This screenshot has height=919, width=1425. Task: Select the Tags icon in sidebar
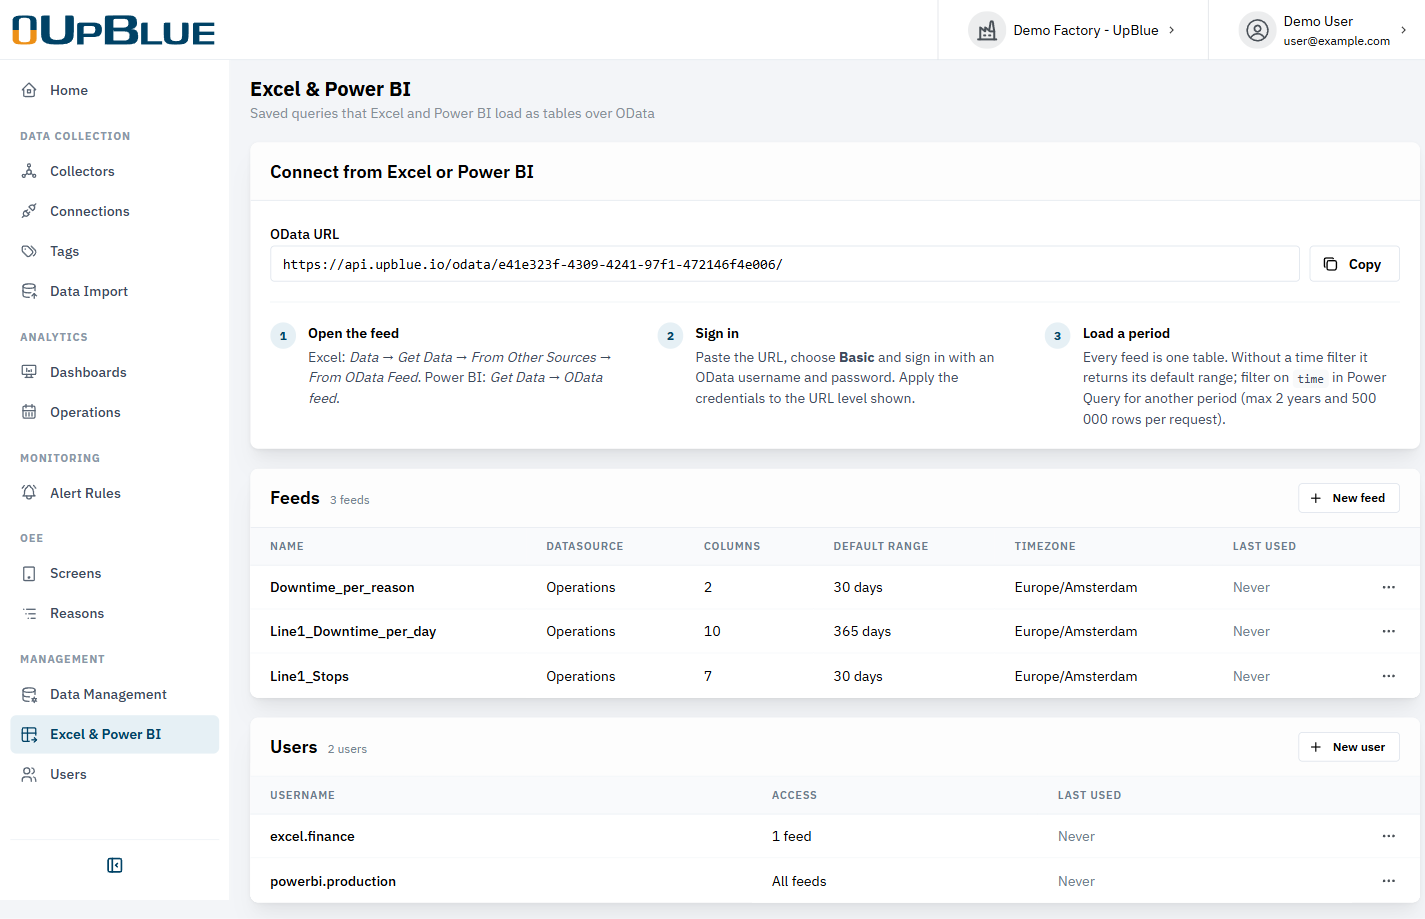click(29, 251)
